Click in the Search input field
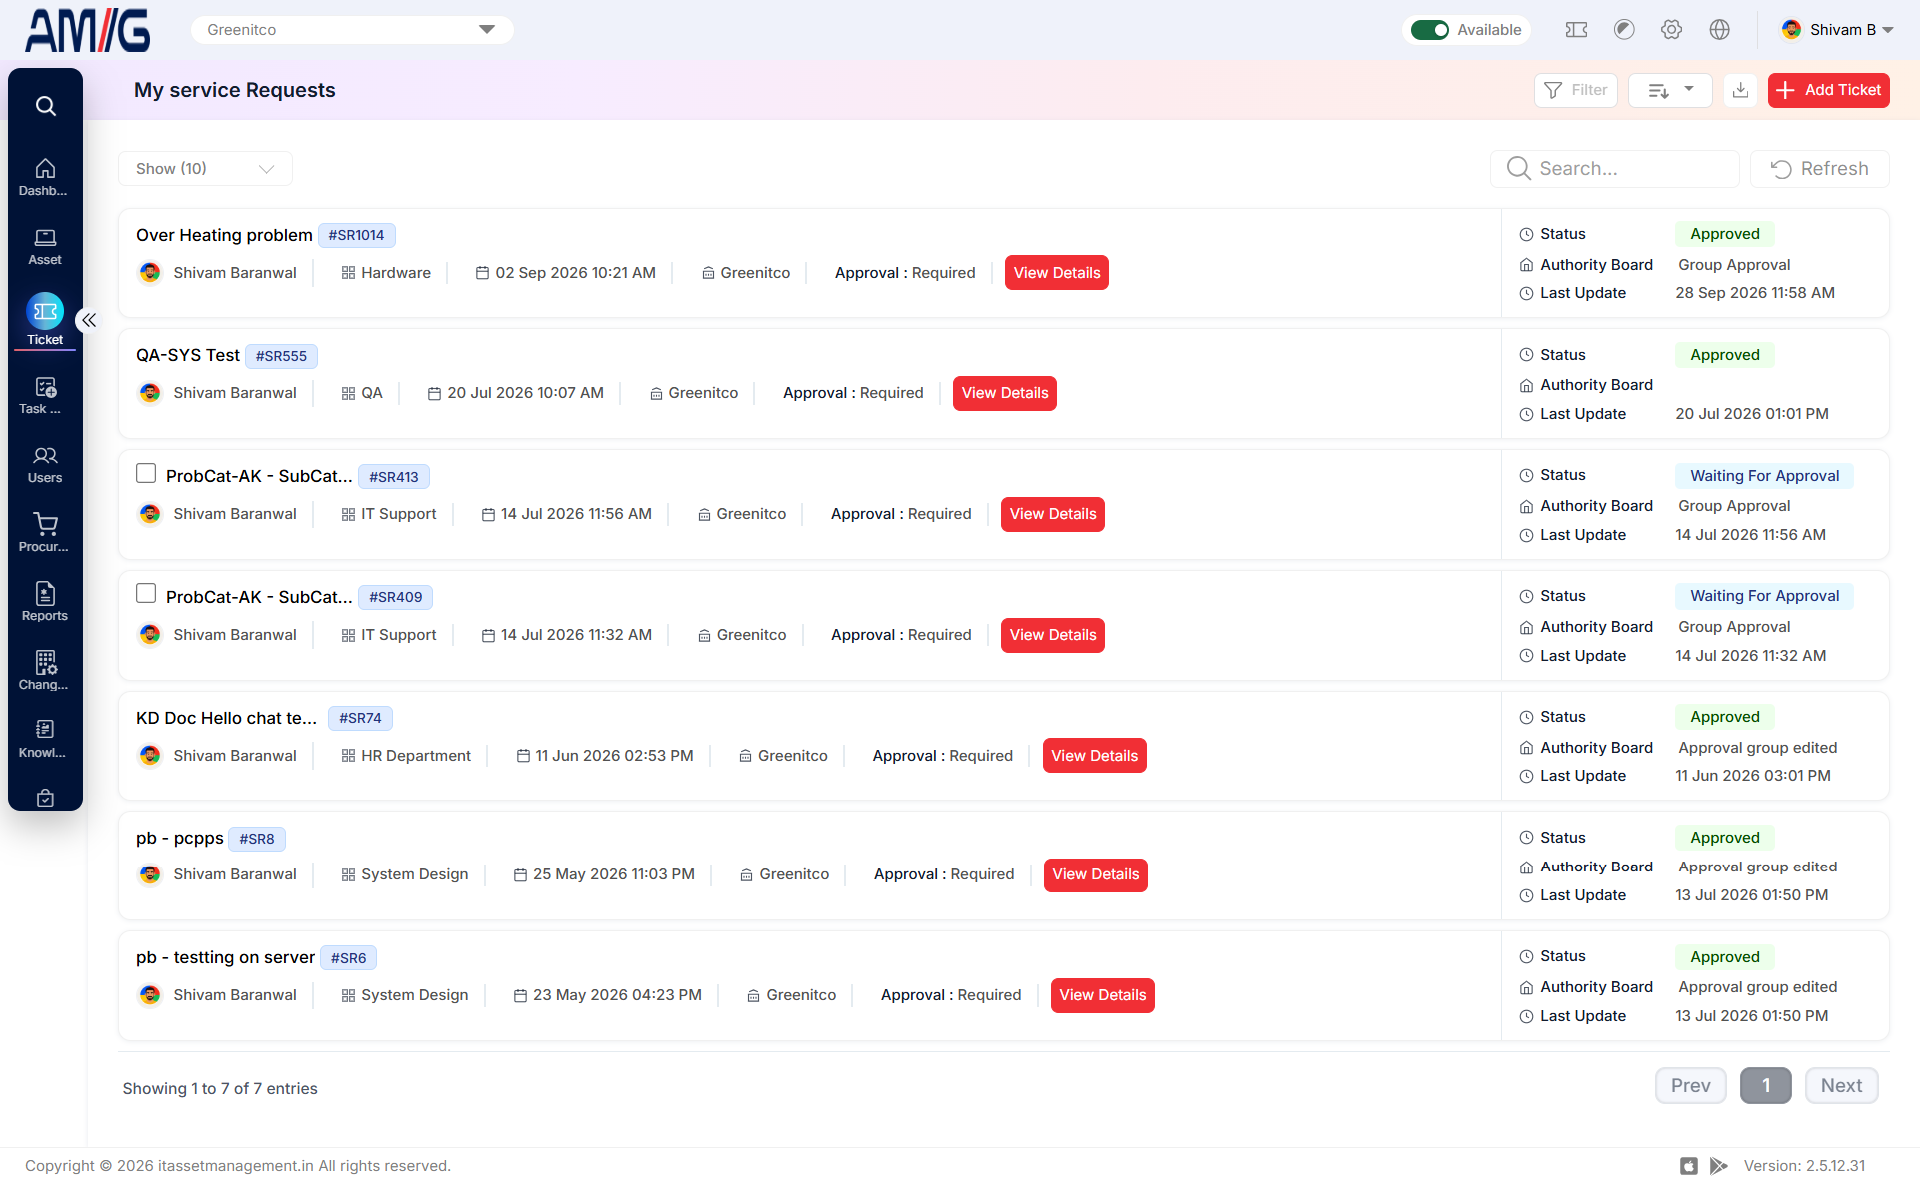Viewport: 1920px width, 1184px height. (1614, 169)
